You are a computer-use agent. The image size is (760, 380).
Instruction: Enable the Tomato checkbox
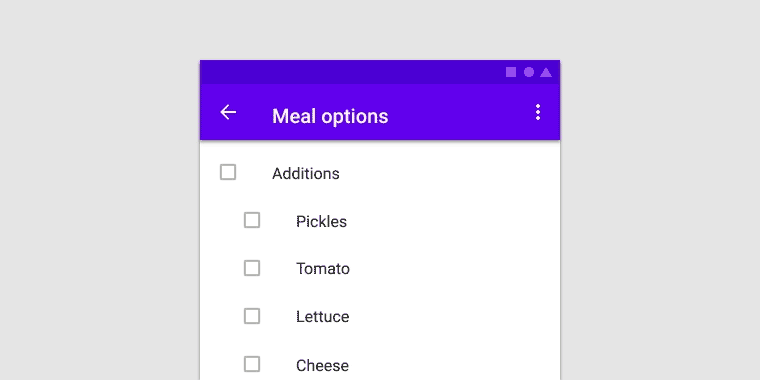click(252, 268)
